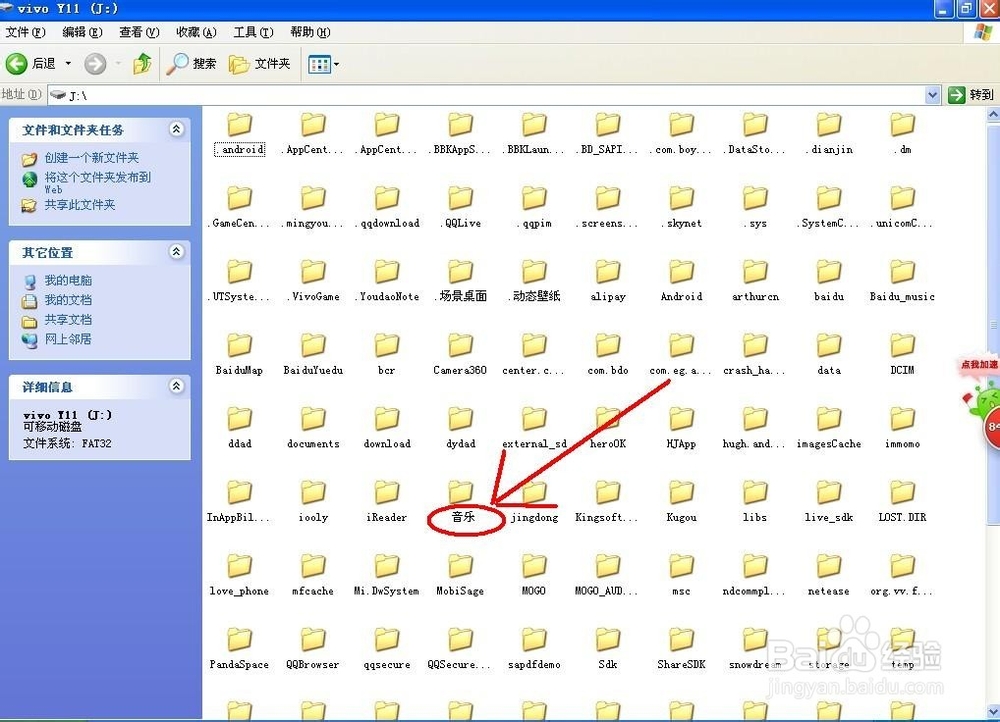The width and height of the screenshot is (1000, 722).
Task: Select the Kugou folder
Action: [681, 503]
